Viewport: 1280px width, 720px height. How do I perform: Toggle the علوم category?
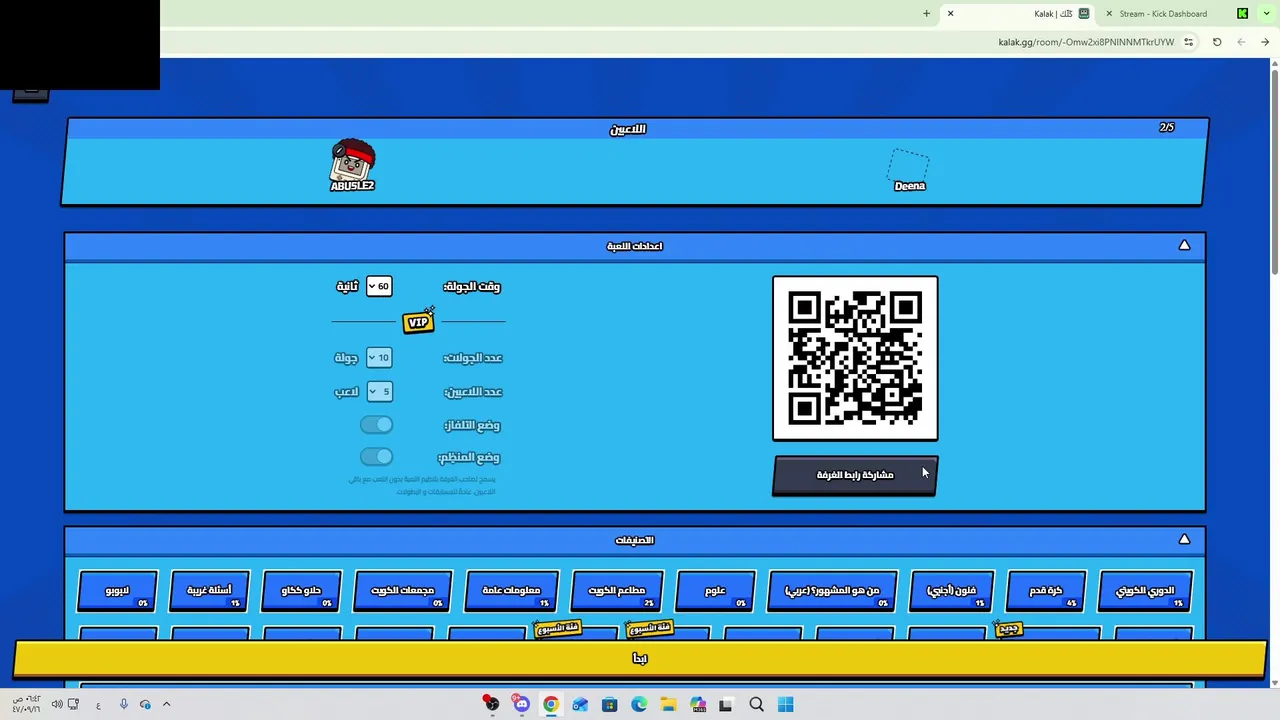[x=715, y=591]
